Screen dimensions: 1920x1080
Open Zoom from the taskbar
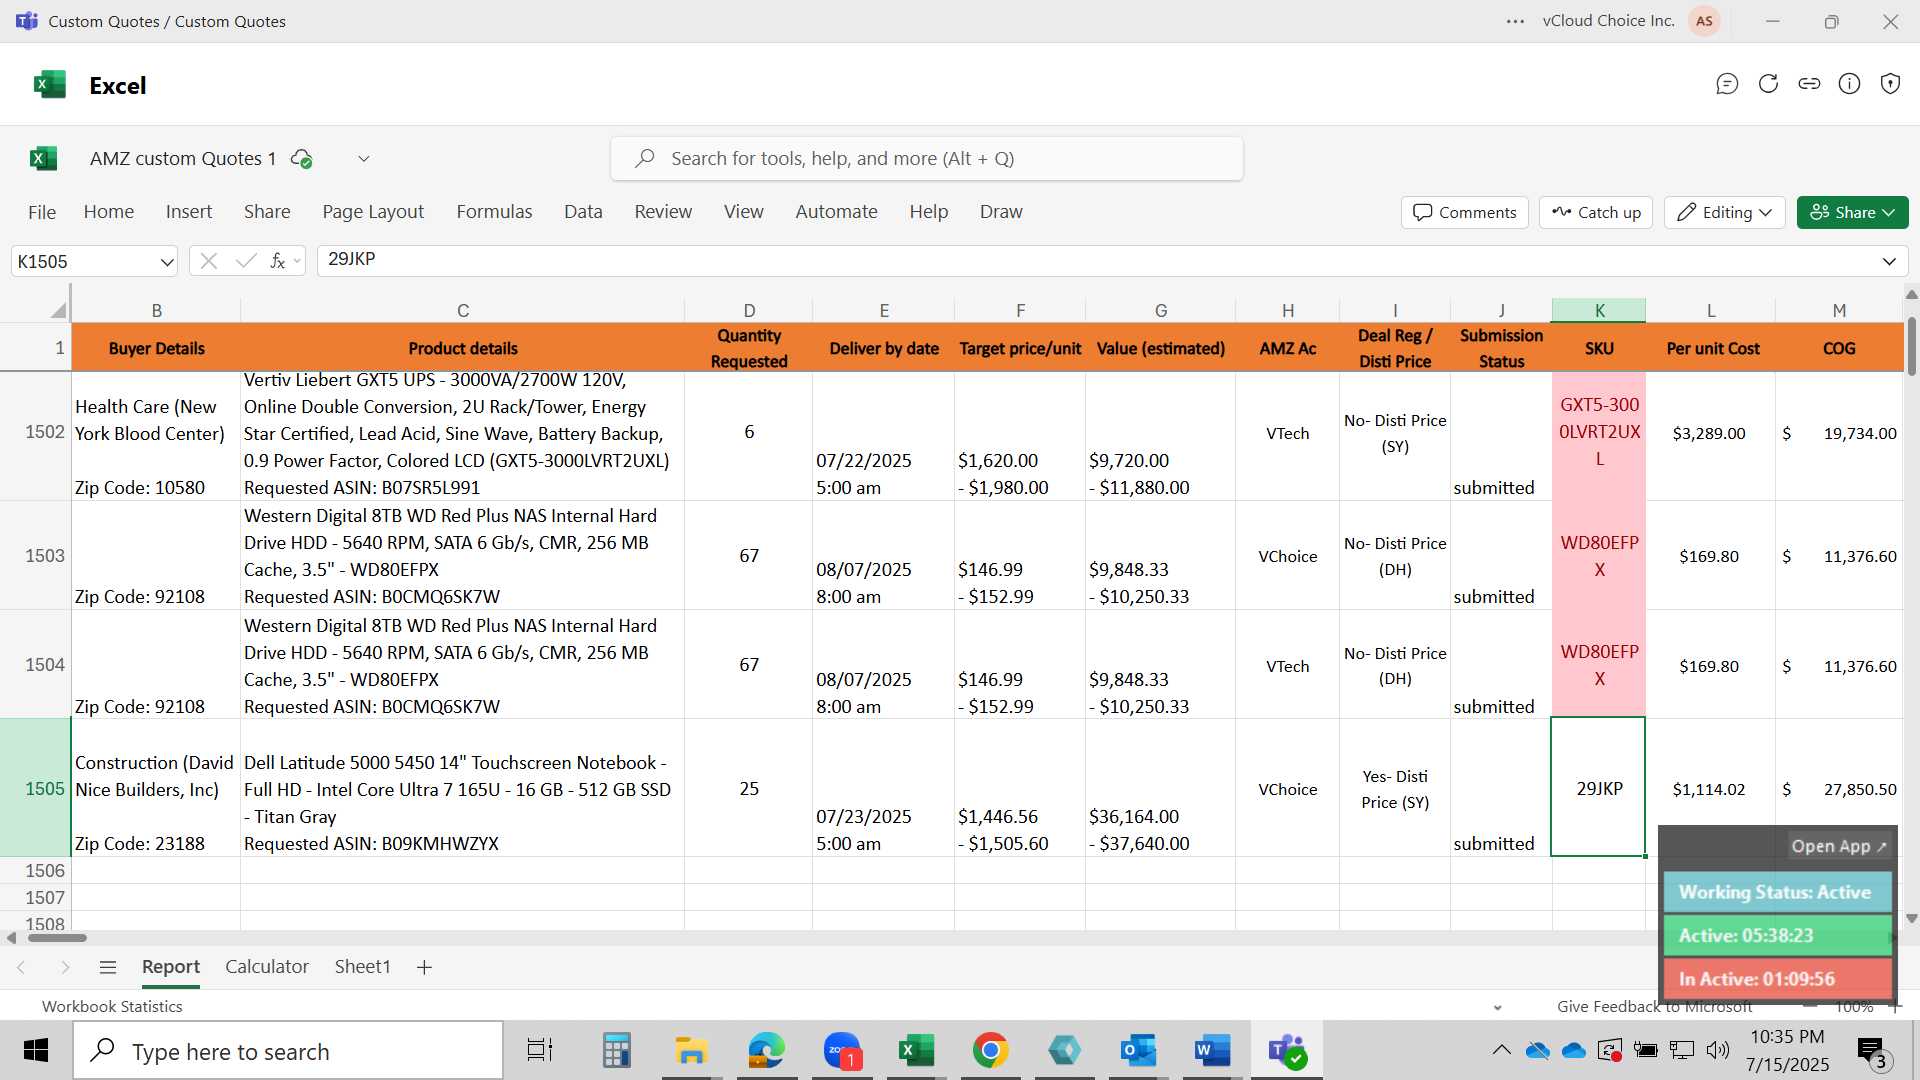(842, 1050)
